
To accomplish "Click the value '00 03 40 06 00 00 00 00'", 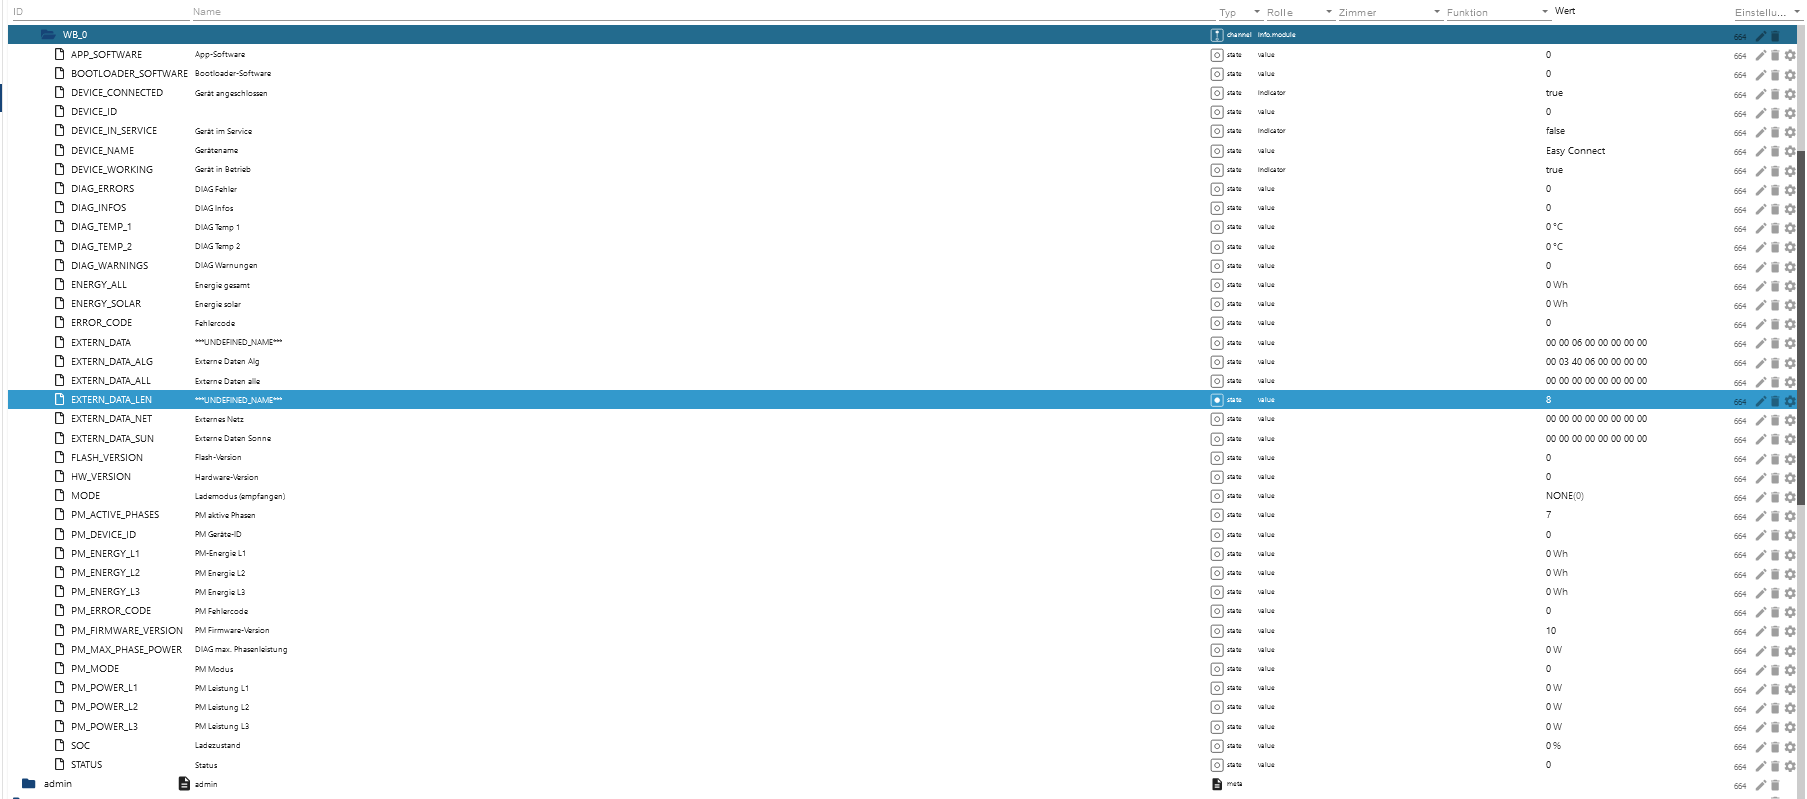I will pos(1596,362).
